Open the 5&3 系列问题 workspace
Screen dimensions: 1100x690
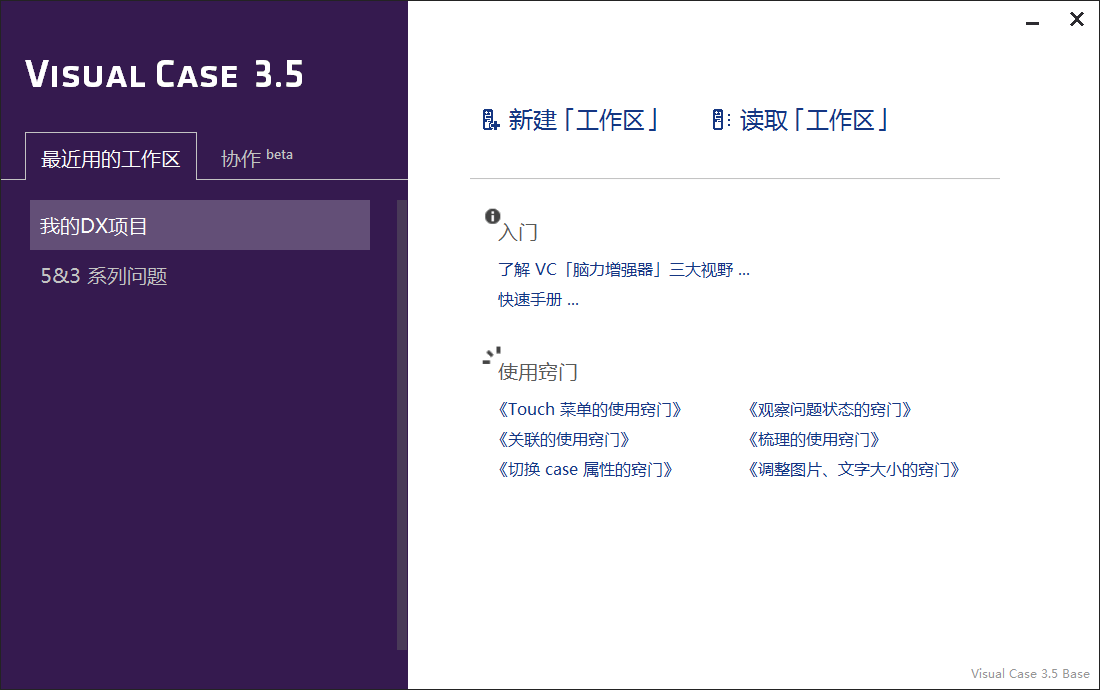click(104, 276)
